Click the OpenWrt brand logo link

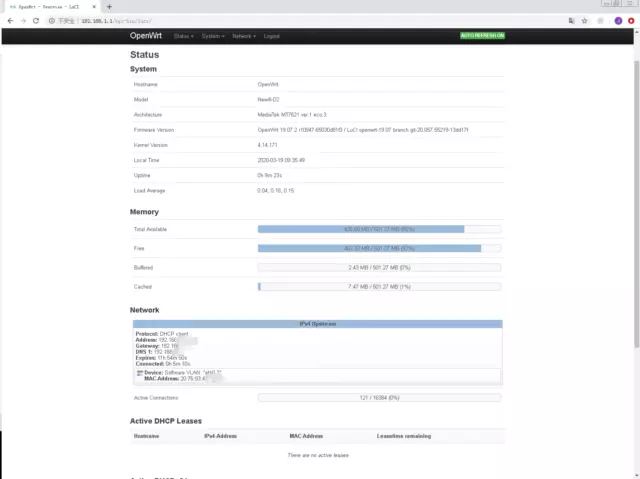point(146,36)
